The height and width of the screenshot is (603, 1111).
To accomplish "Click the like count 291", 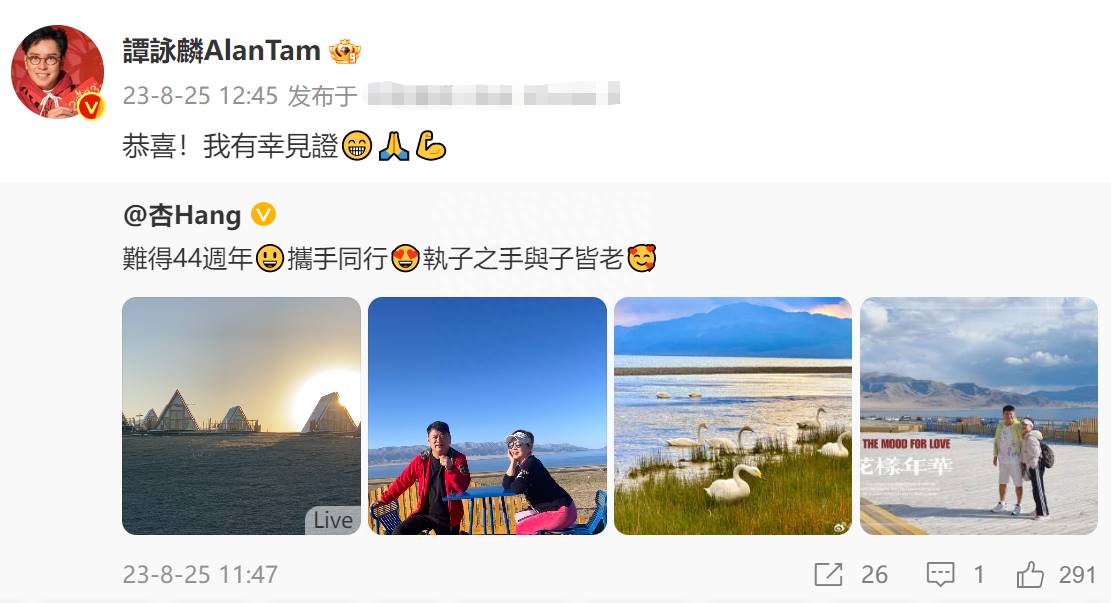I will tap(1077, 574).
